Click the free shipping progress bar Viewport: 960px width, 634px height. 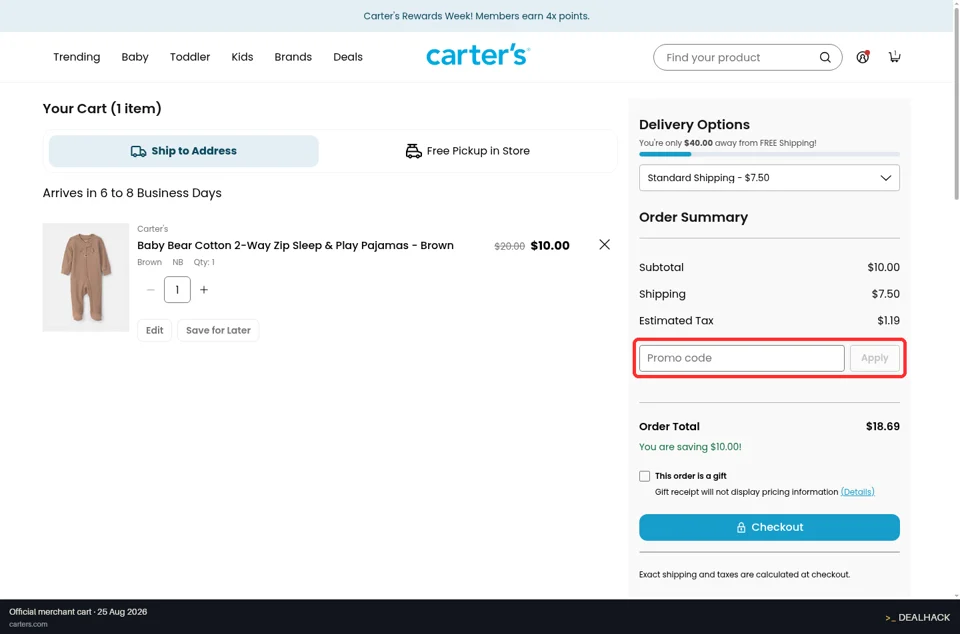(769, 154)
